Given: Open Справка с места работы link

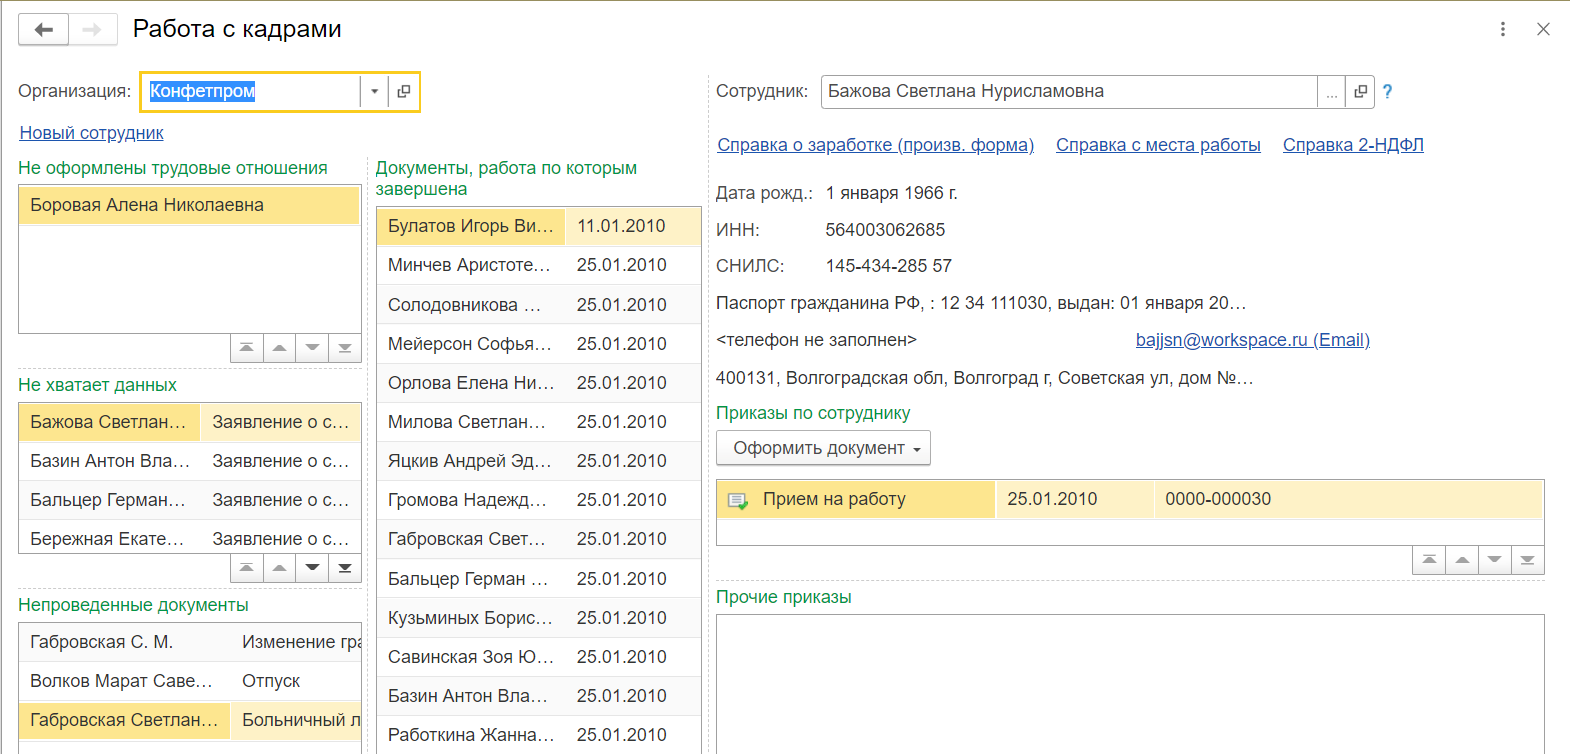Looking at the screenshot, I should click(x=1158, y=145).
